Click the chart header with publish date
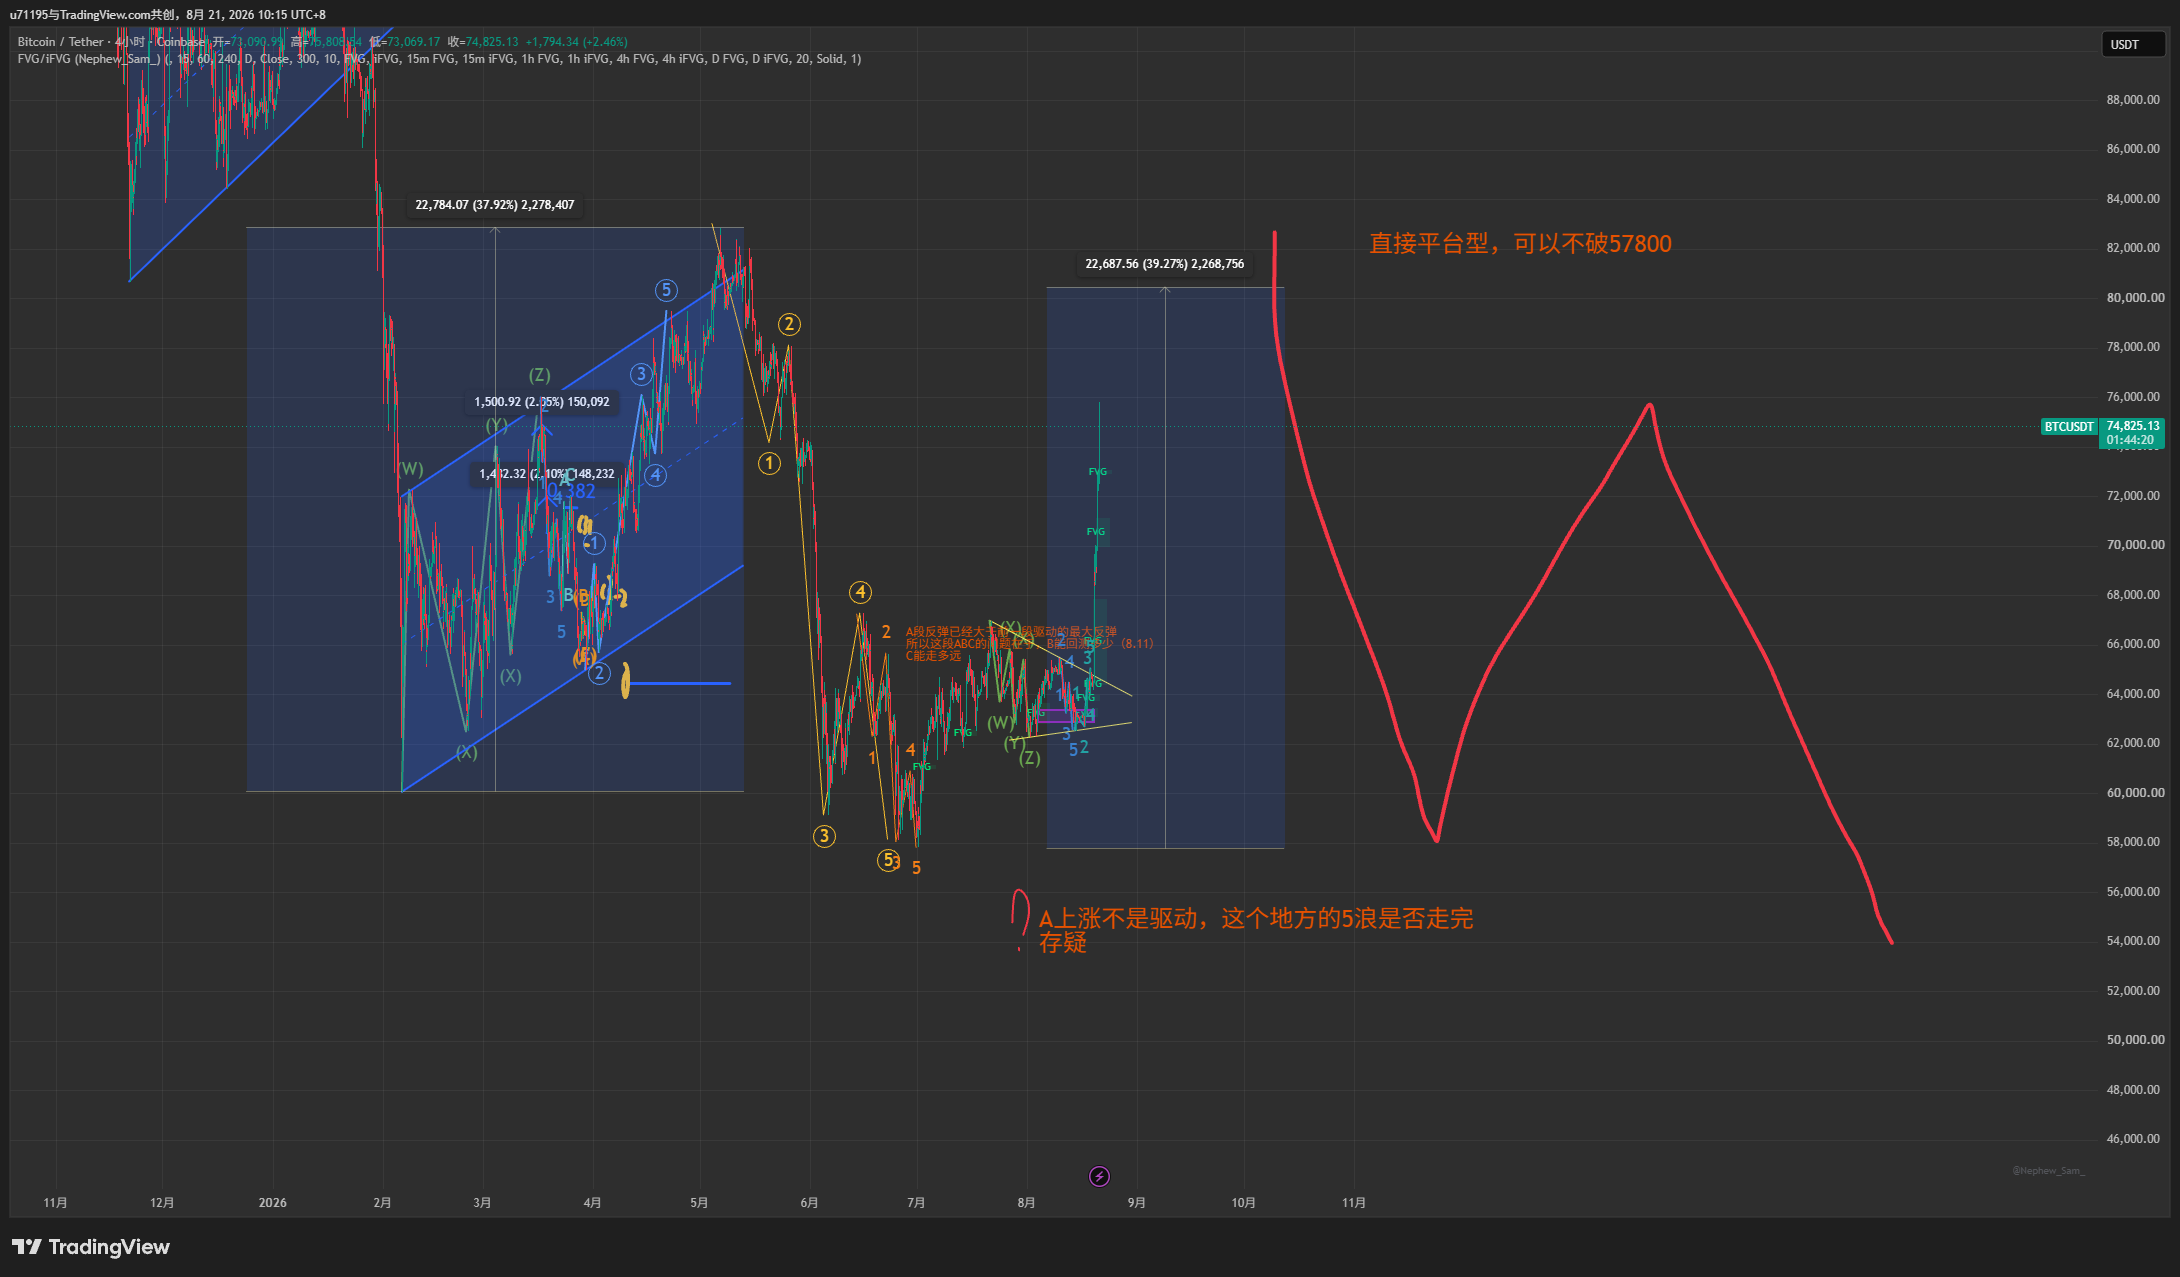Screen dimensions: 2180x1277 coord(168,15)
